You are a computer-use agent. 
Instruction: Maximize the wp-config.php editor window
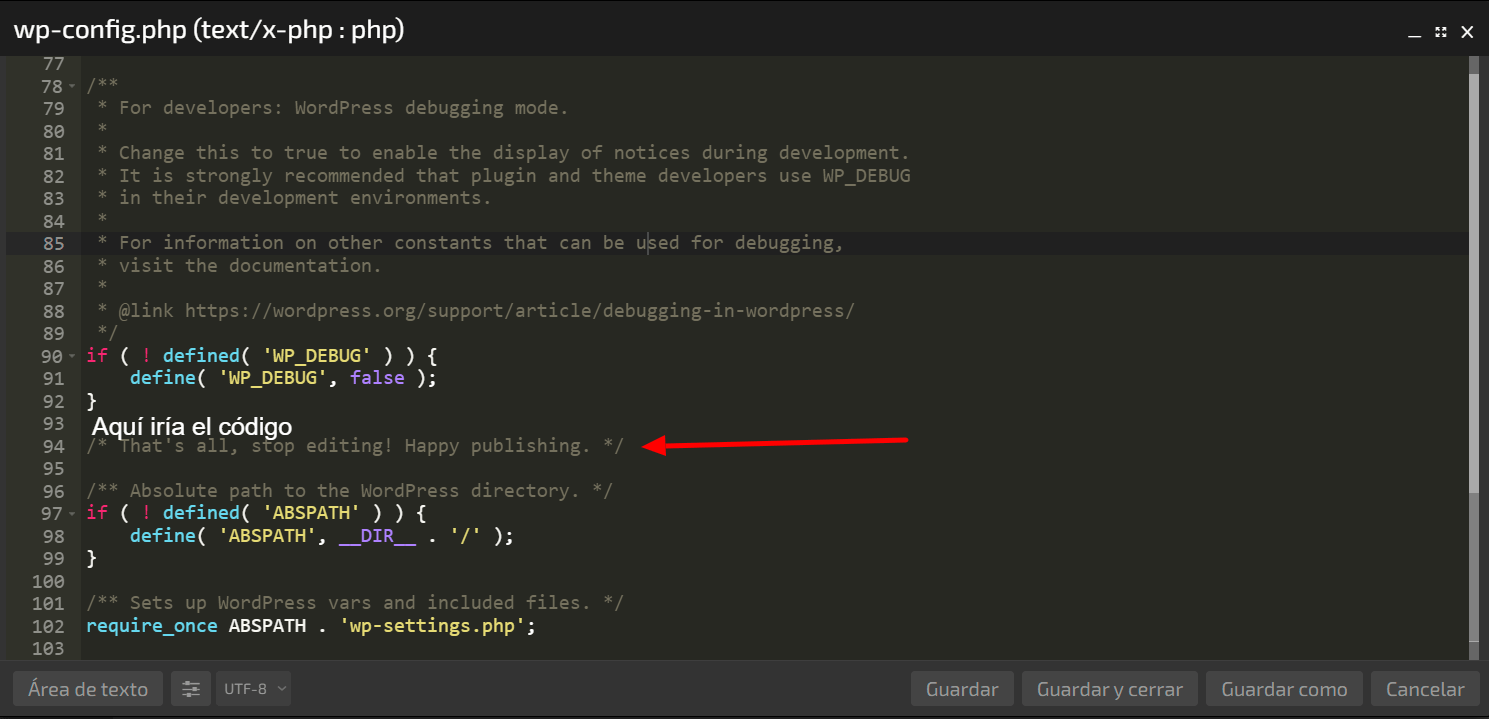1441,32
